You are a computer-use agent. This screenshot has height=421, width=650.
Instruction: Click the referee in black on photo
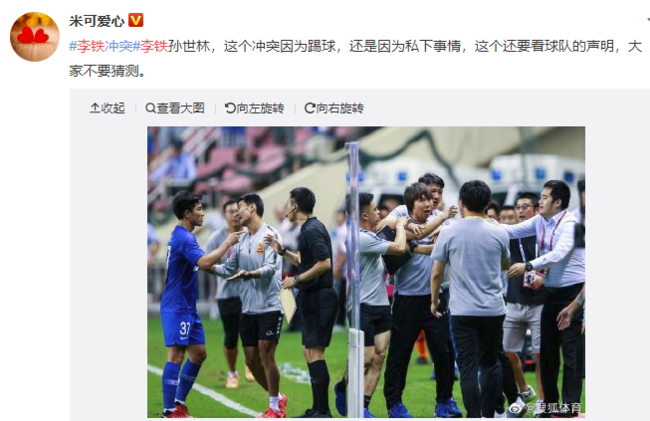click(311, 300)
